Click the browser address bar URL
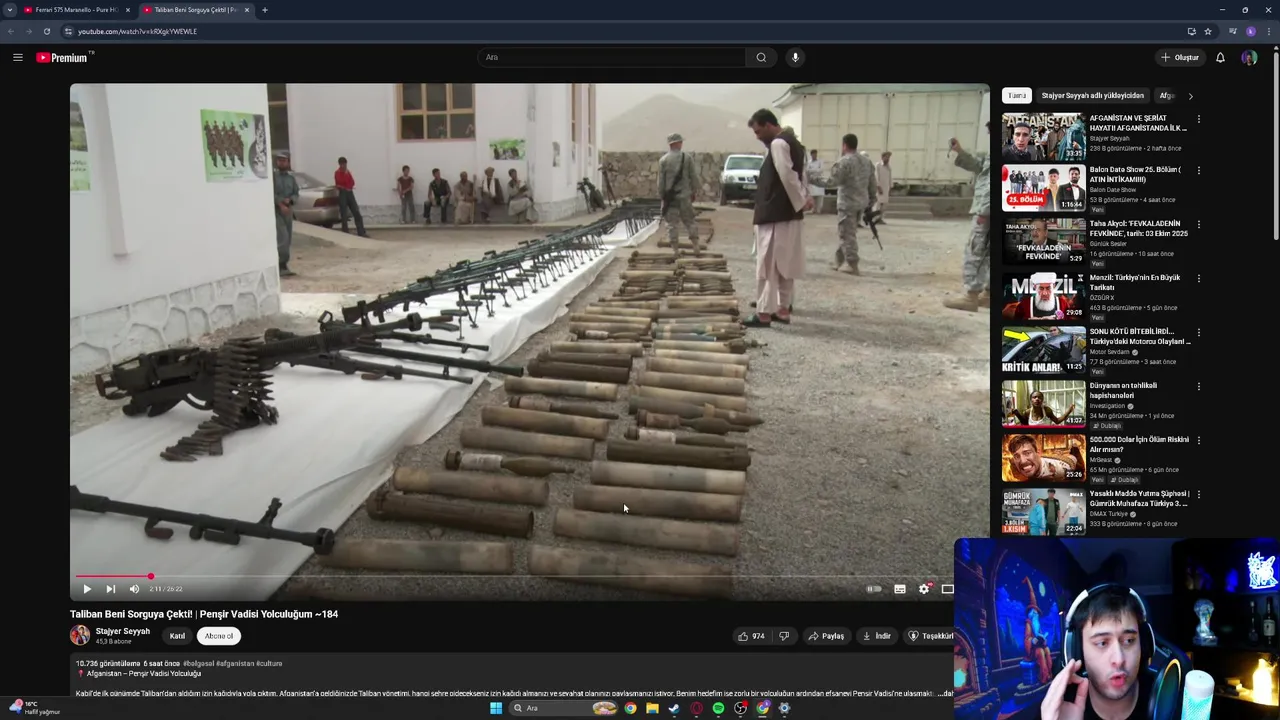This screenshot has width=1280, height=720. [137, 32]
